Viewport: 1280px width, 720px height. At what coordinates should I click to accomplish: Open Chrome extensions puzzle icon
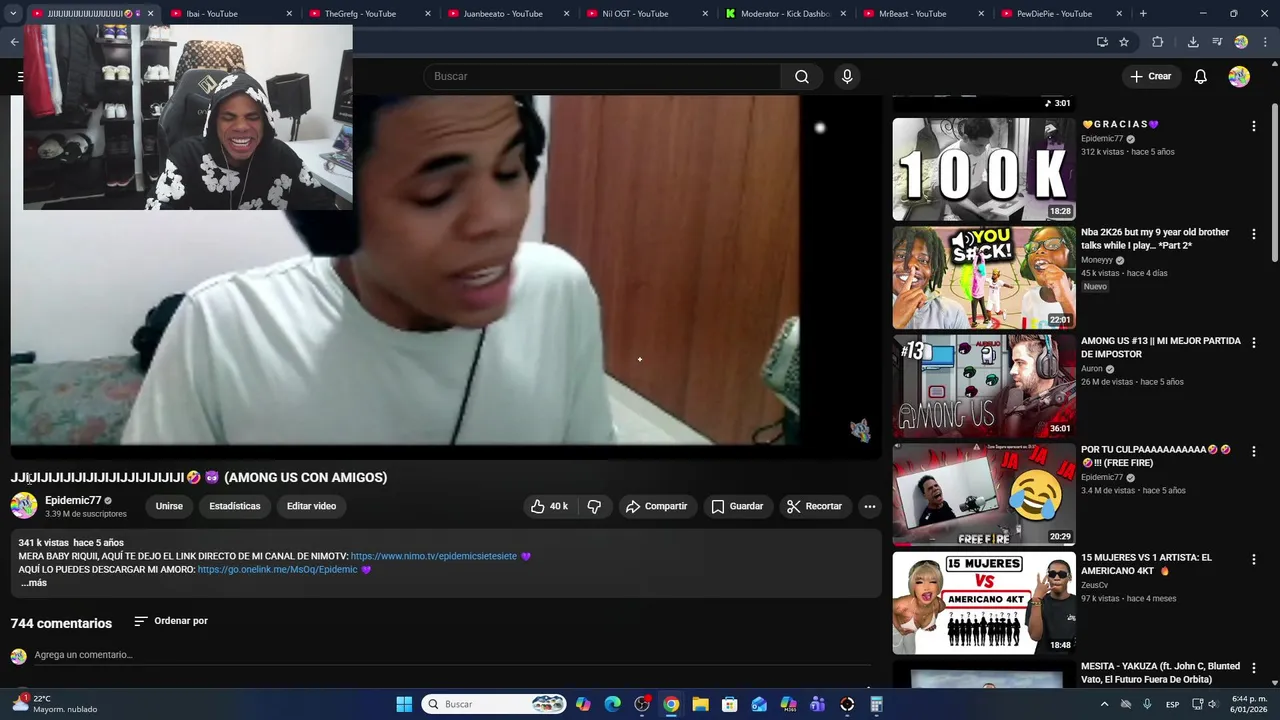point(1158,42)
